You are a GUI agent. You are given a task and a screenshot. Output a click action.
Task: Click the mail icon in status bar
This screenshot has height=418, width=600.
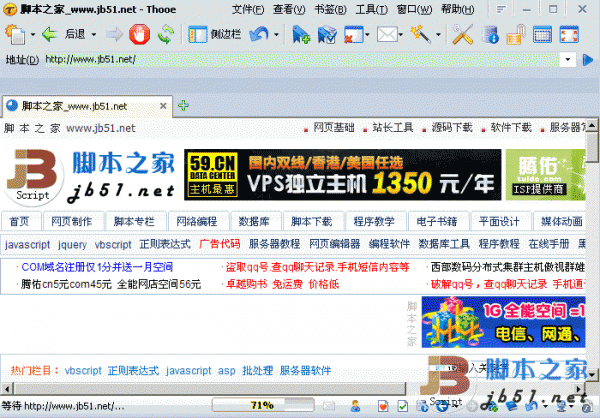coord(329,406)
